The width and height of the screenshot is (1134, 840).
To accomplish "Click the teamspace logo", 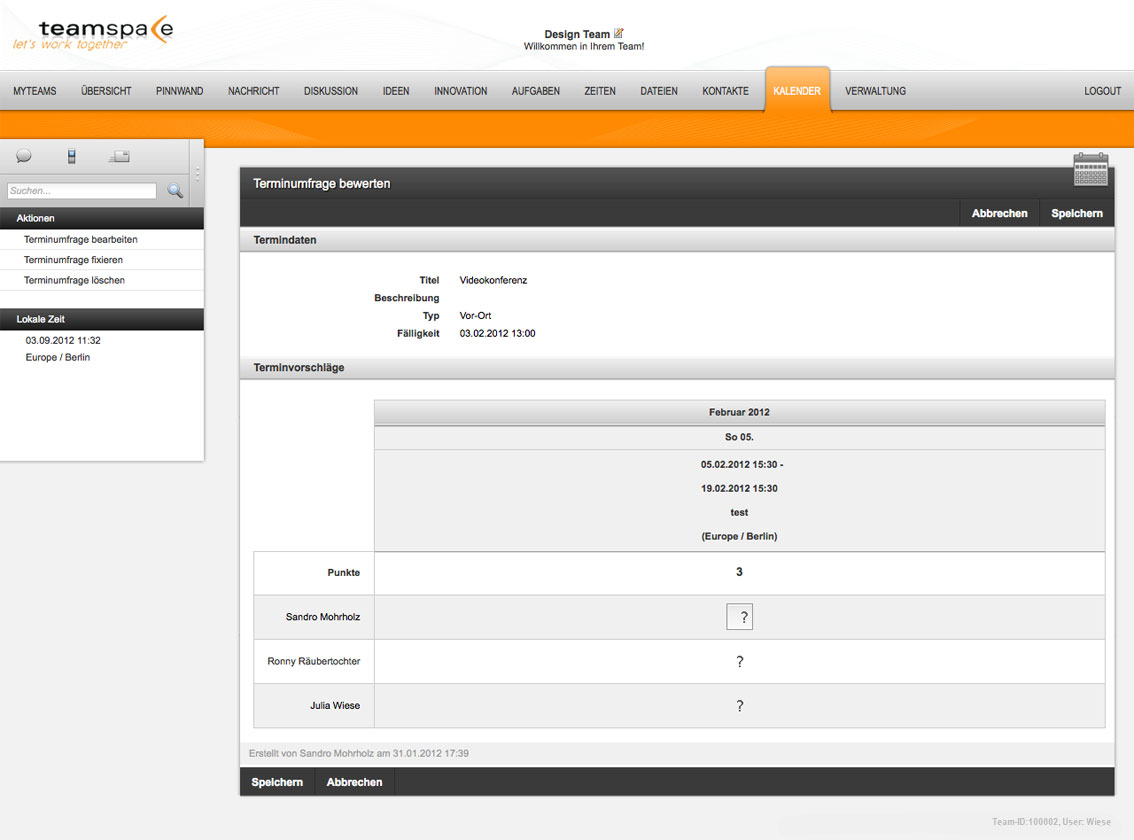I will pyautogui.click(x=93, y=33).
